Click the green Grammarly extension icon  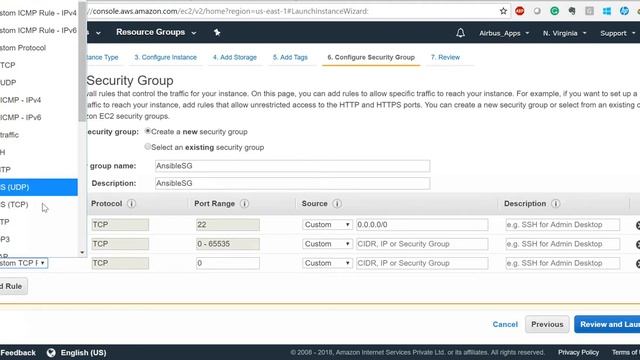pos(554,11)
